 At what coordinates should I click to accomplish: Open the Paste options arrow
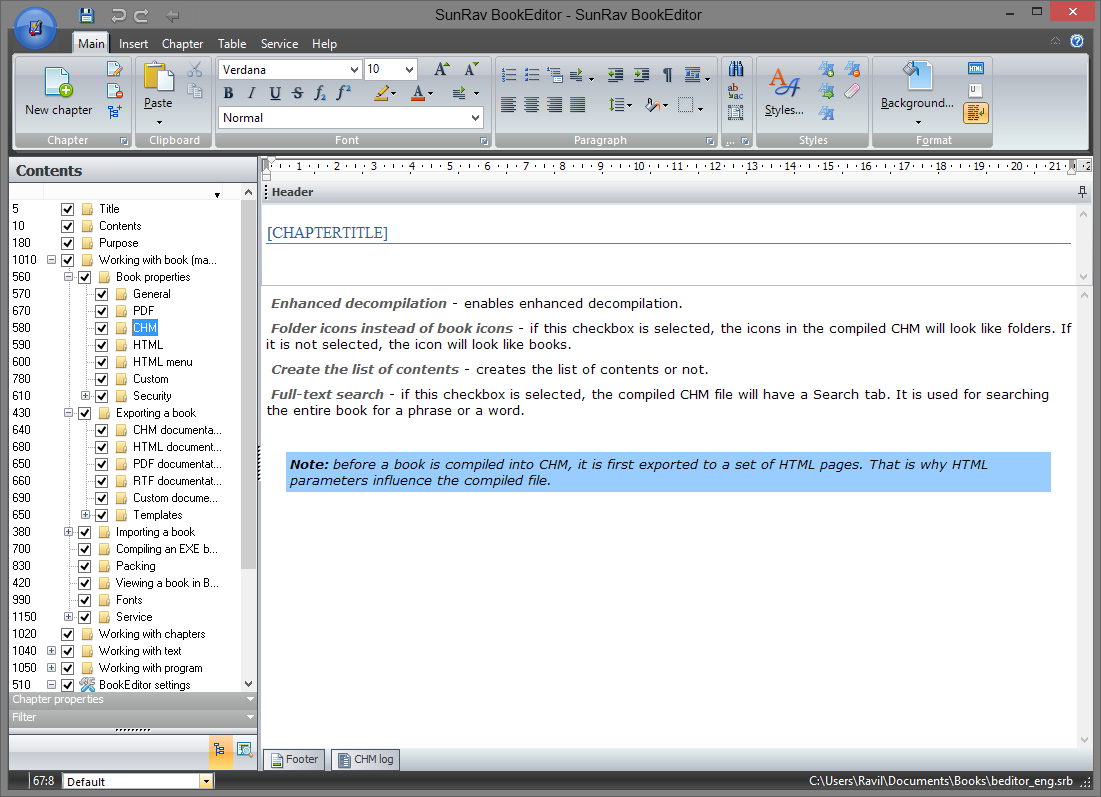[159, 122]
